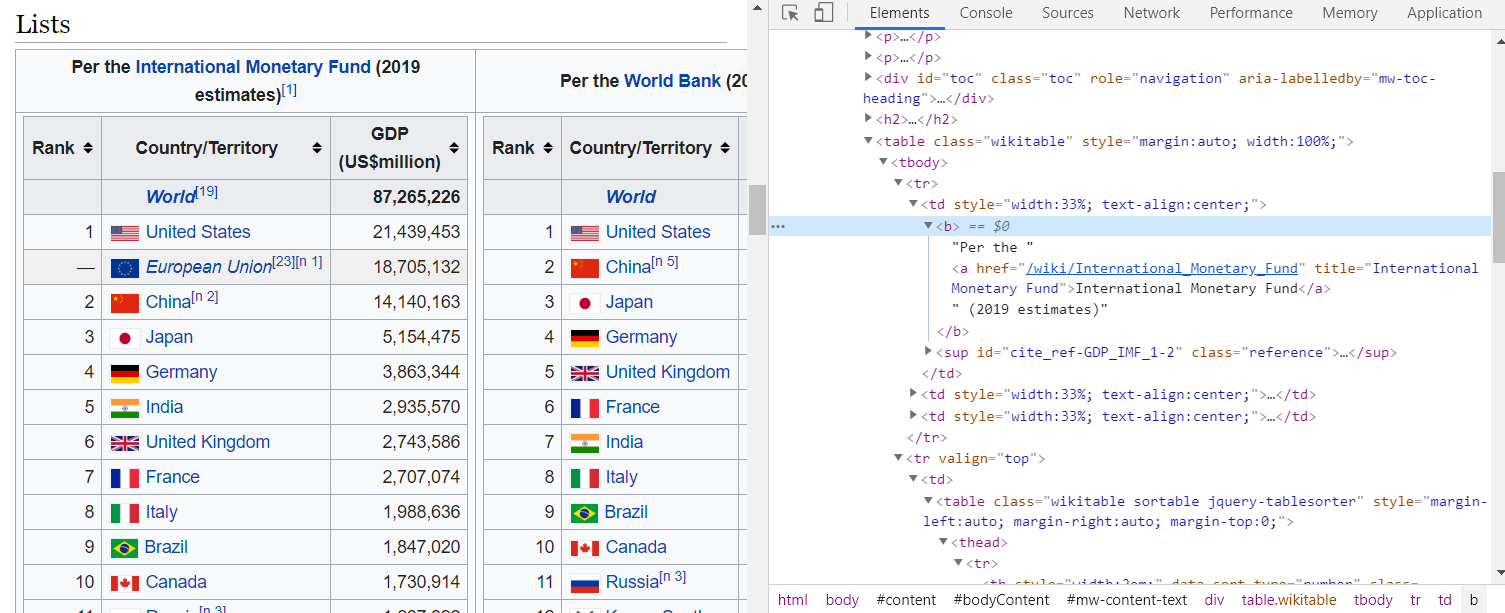
Task: Click United States flag in World Bank table
Action: click(585, 233)
